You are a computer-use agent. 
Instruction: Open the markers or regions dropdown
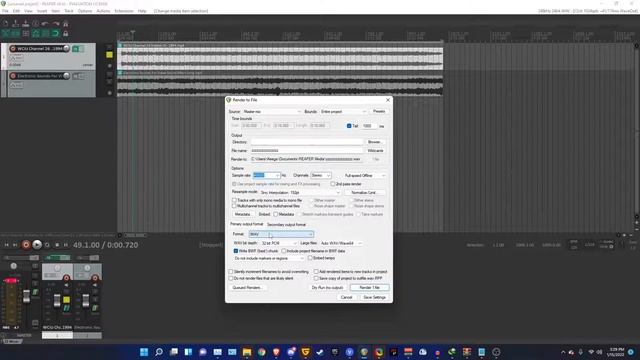pos(269,258)
